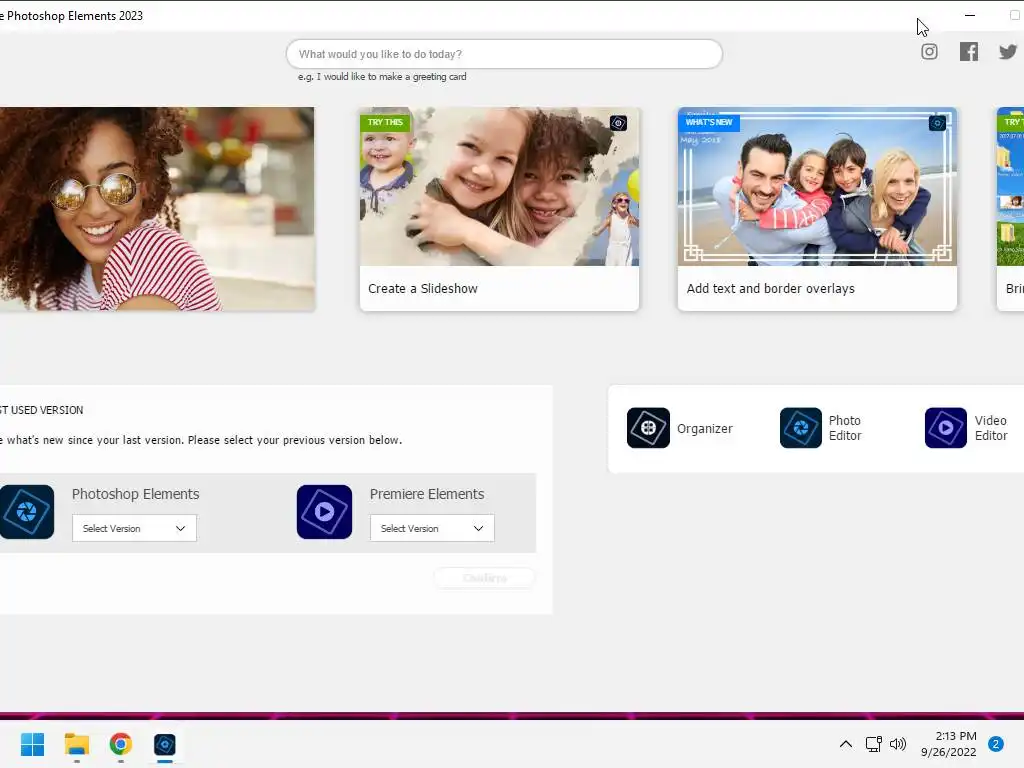The width and height of the screenshot is (1024, 768).
Task: Click the 'WHAT'S NEW' tag on the overlays card
Action: (709, 122)
